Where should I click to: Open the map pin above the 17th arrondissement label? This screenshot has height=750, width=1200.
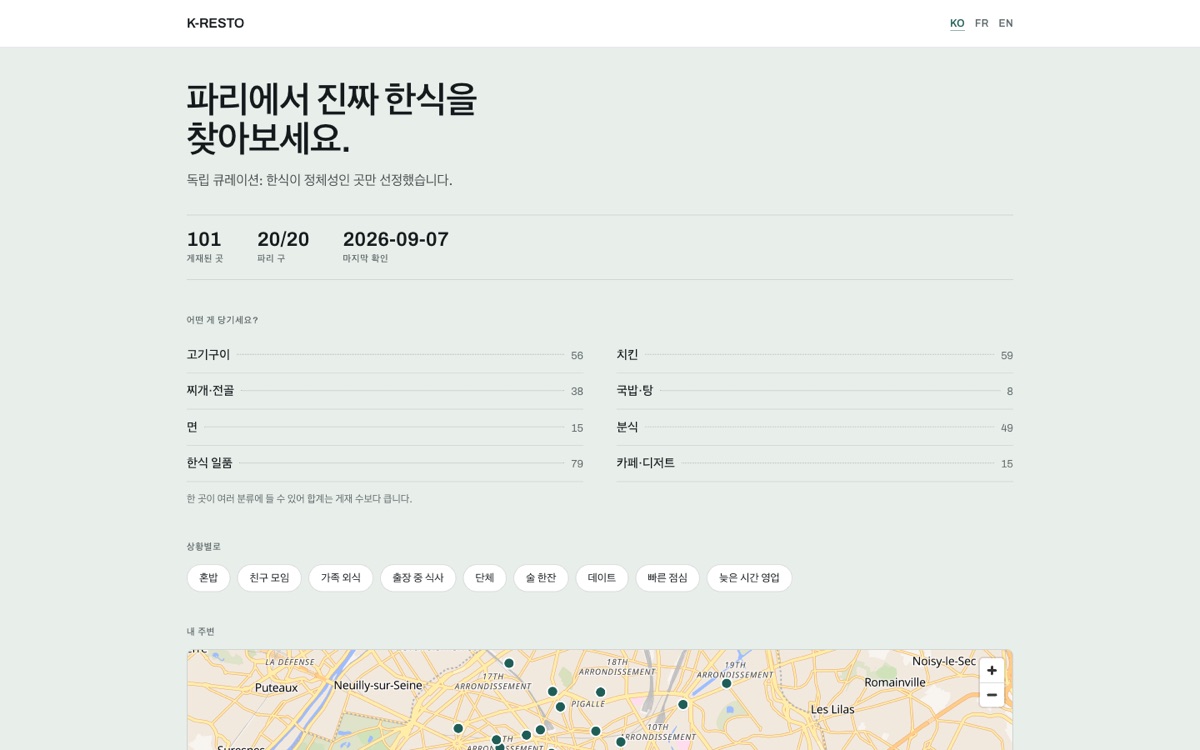click(x=509, y=663)
